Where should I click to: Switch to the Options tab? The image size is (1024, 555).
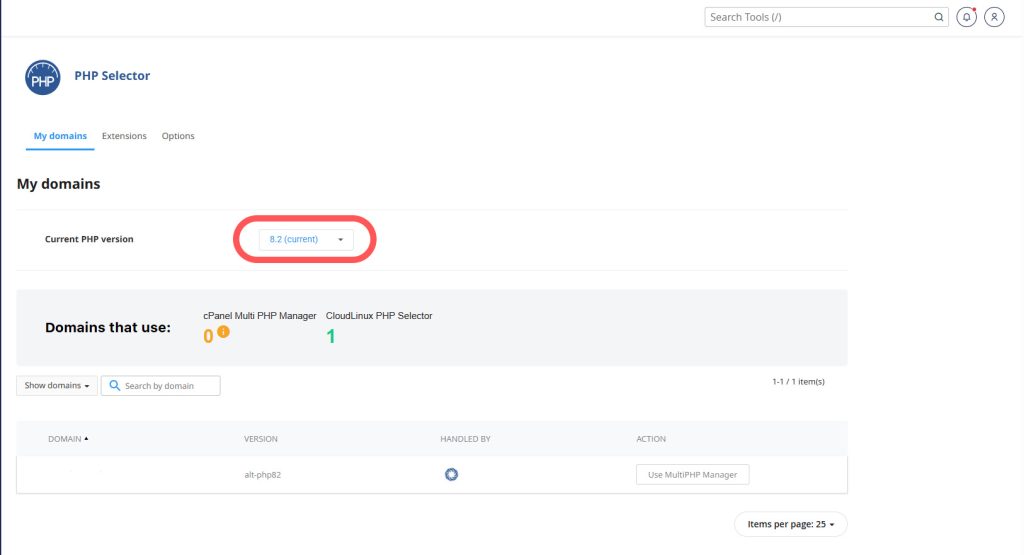(x=178, y=136)
